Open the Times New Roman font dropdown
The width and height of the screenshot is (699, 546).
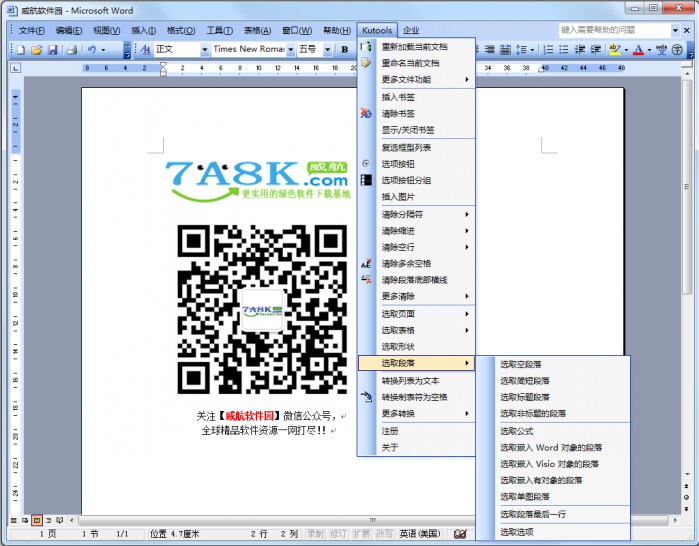point(290,49)
